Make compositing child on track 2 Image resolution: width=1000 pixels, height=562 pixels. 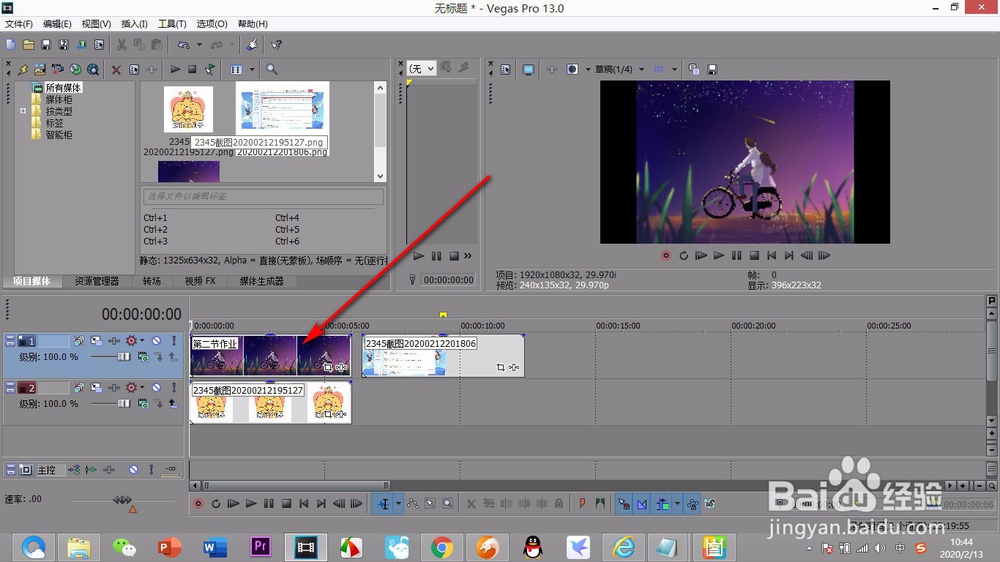point(173,403)
